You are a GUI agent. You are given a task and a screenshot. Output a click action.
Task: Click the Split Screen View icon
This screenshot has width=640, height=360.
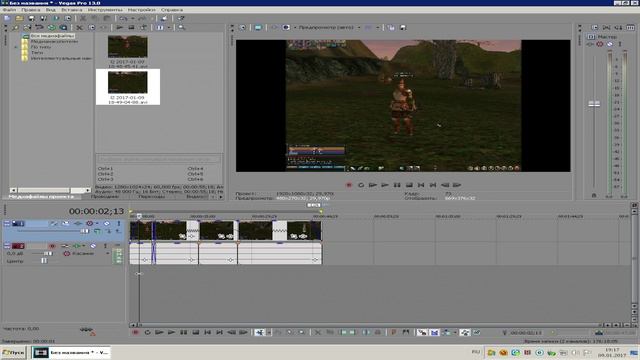tap(286, 27)
